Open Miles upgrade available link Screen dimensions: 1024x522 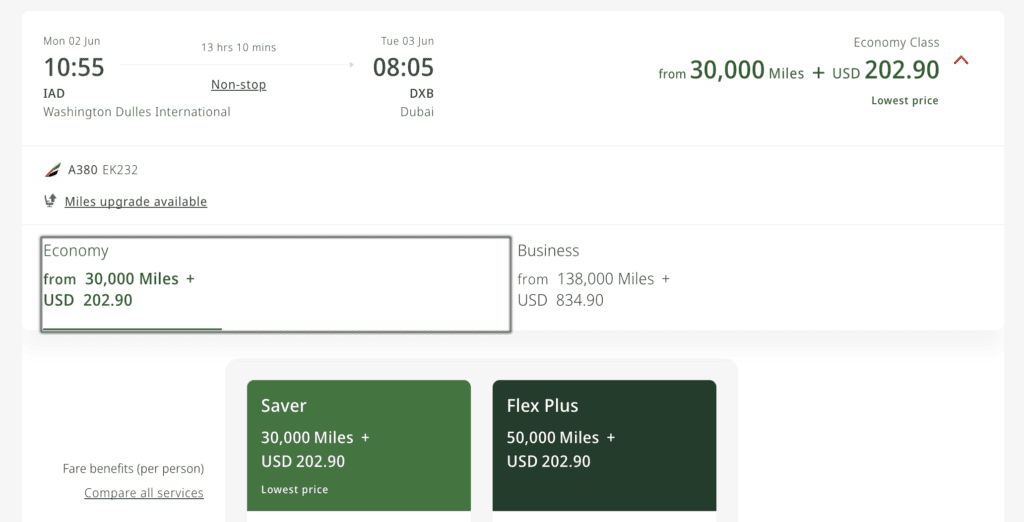click(136, 202)
